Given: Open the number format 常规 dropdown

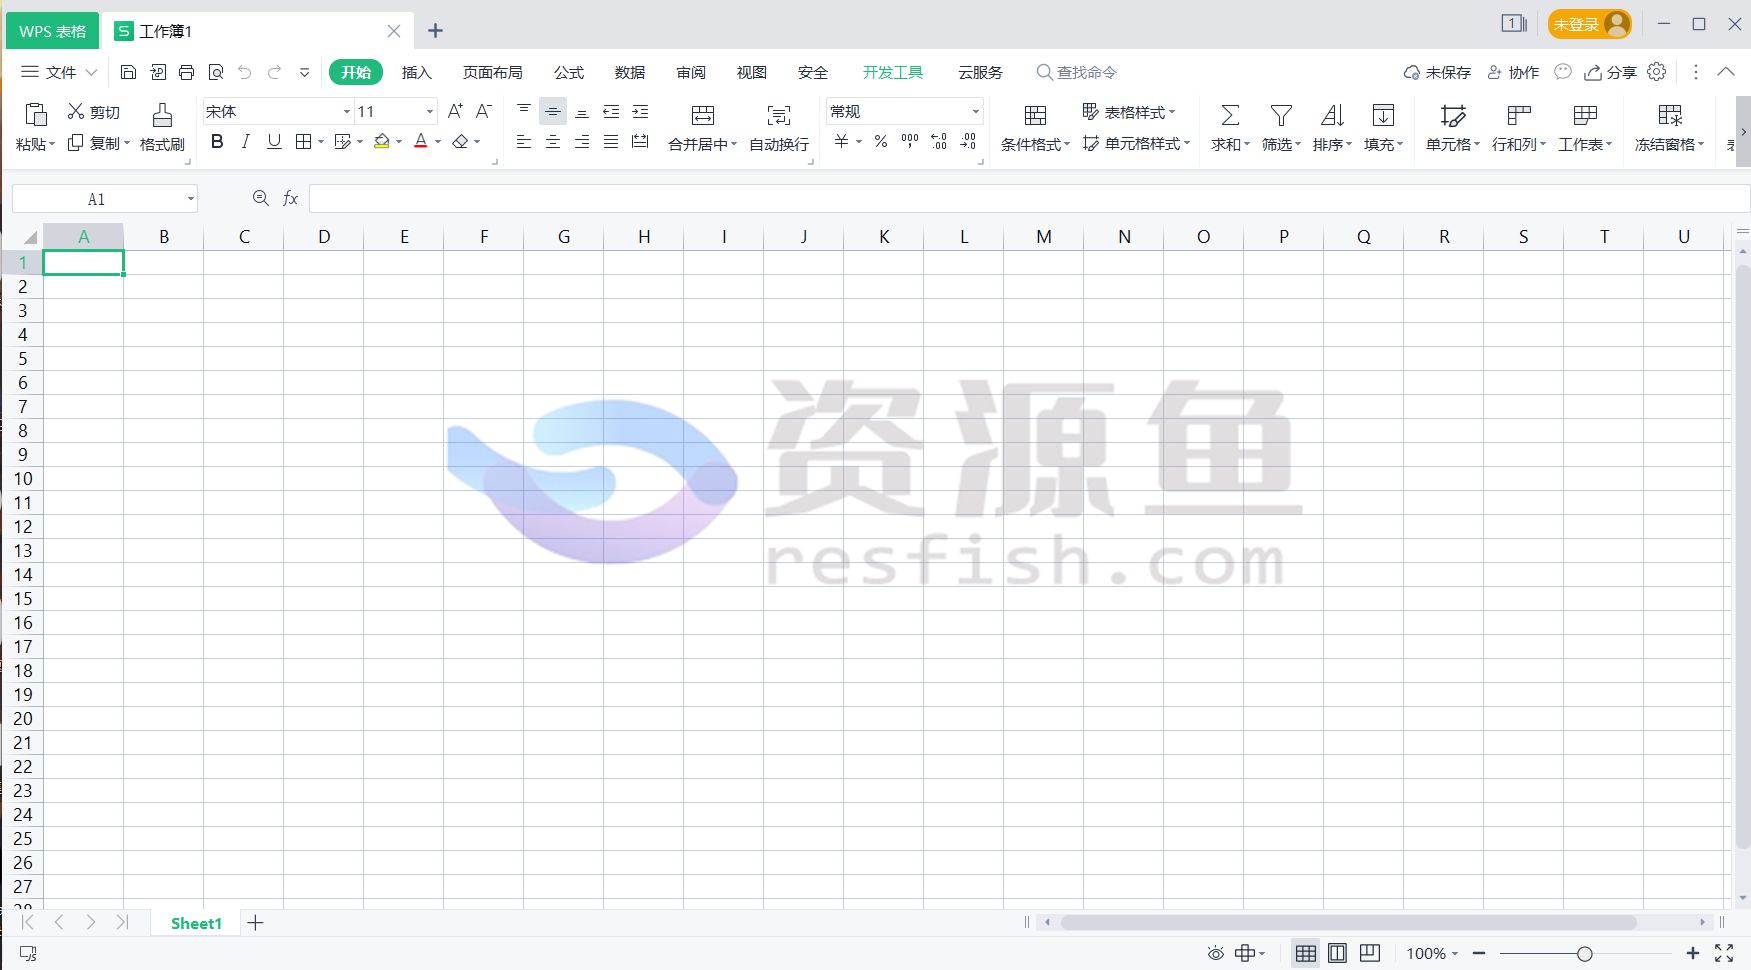Looking at the screenshot, I should click(976, 111).
